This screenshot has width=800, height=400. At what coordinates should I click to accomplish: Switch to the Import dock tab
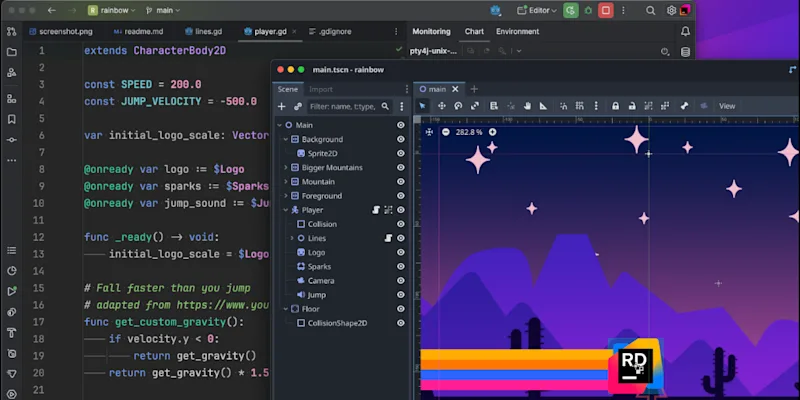(321, 89)
